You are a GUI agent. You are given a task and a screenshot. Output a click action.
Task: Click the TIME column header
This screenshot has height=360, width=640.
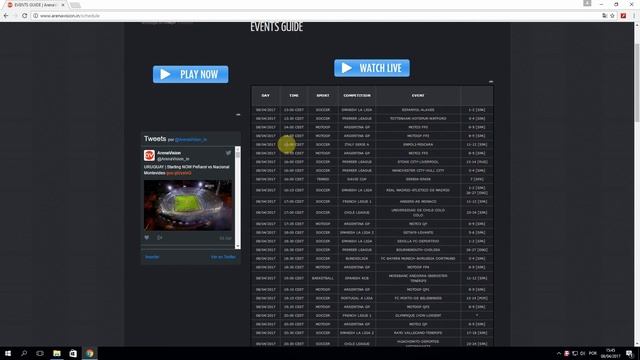tap(294, 96)
